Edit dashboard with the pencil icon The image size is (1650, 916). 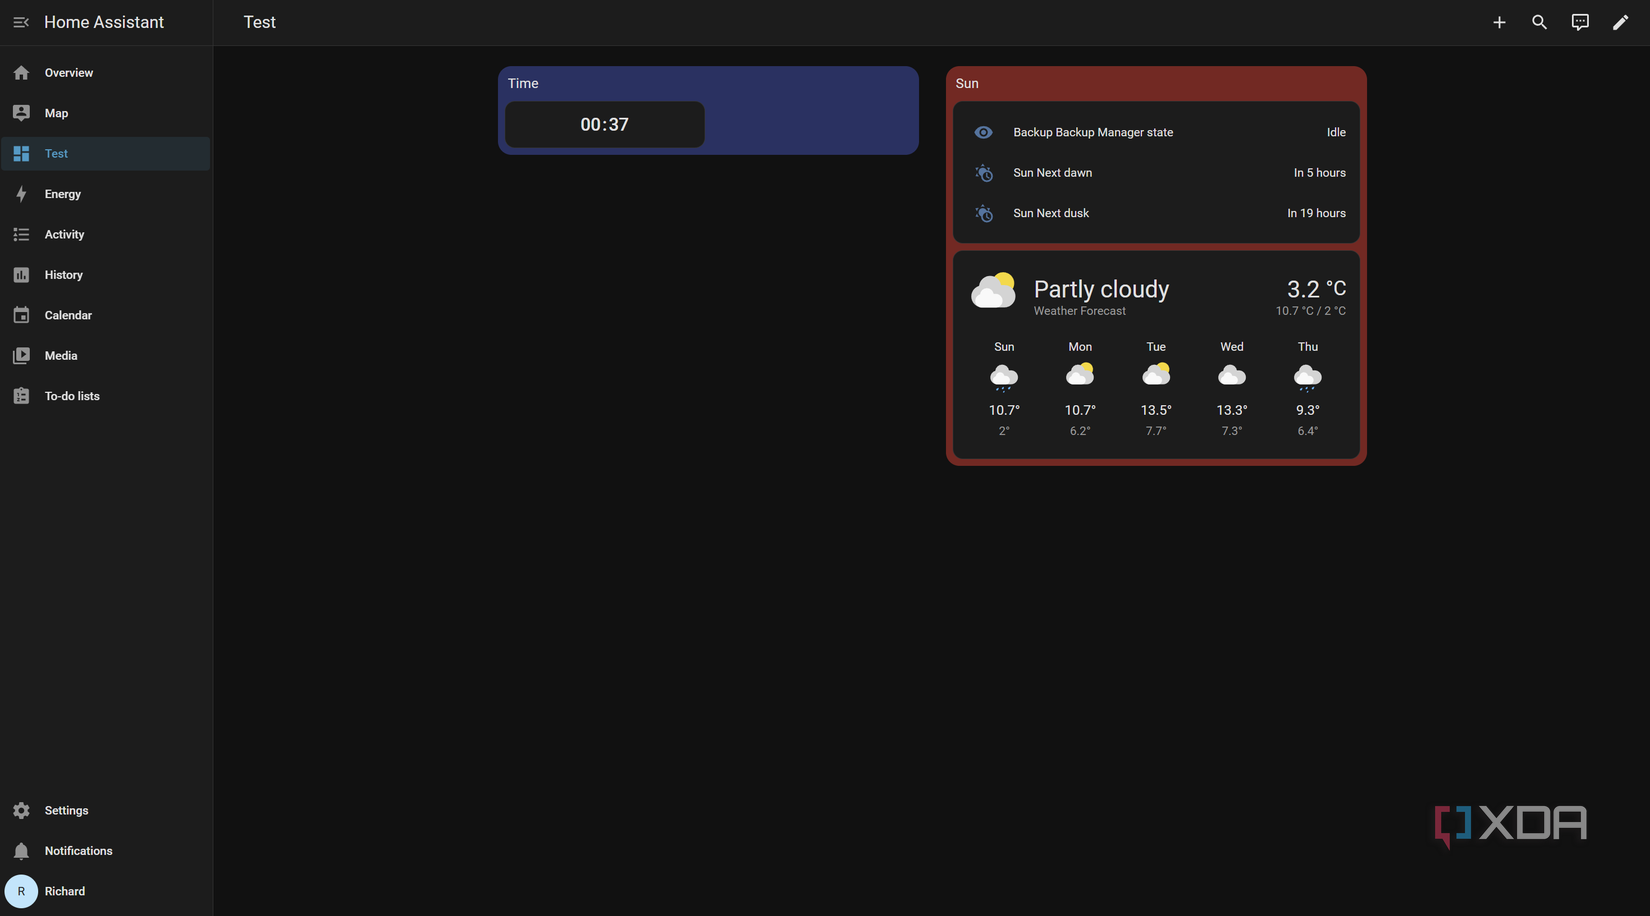(1620, 22)
